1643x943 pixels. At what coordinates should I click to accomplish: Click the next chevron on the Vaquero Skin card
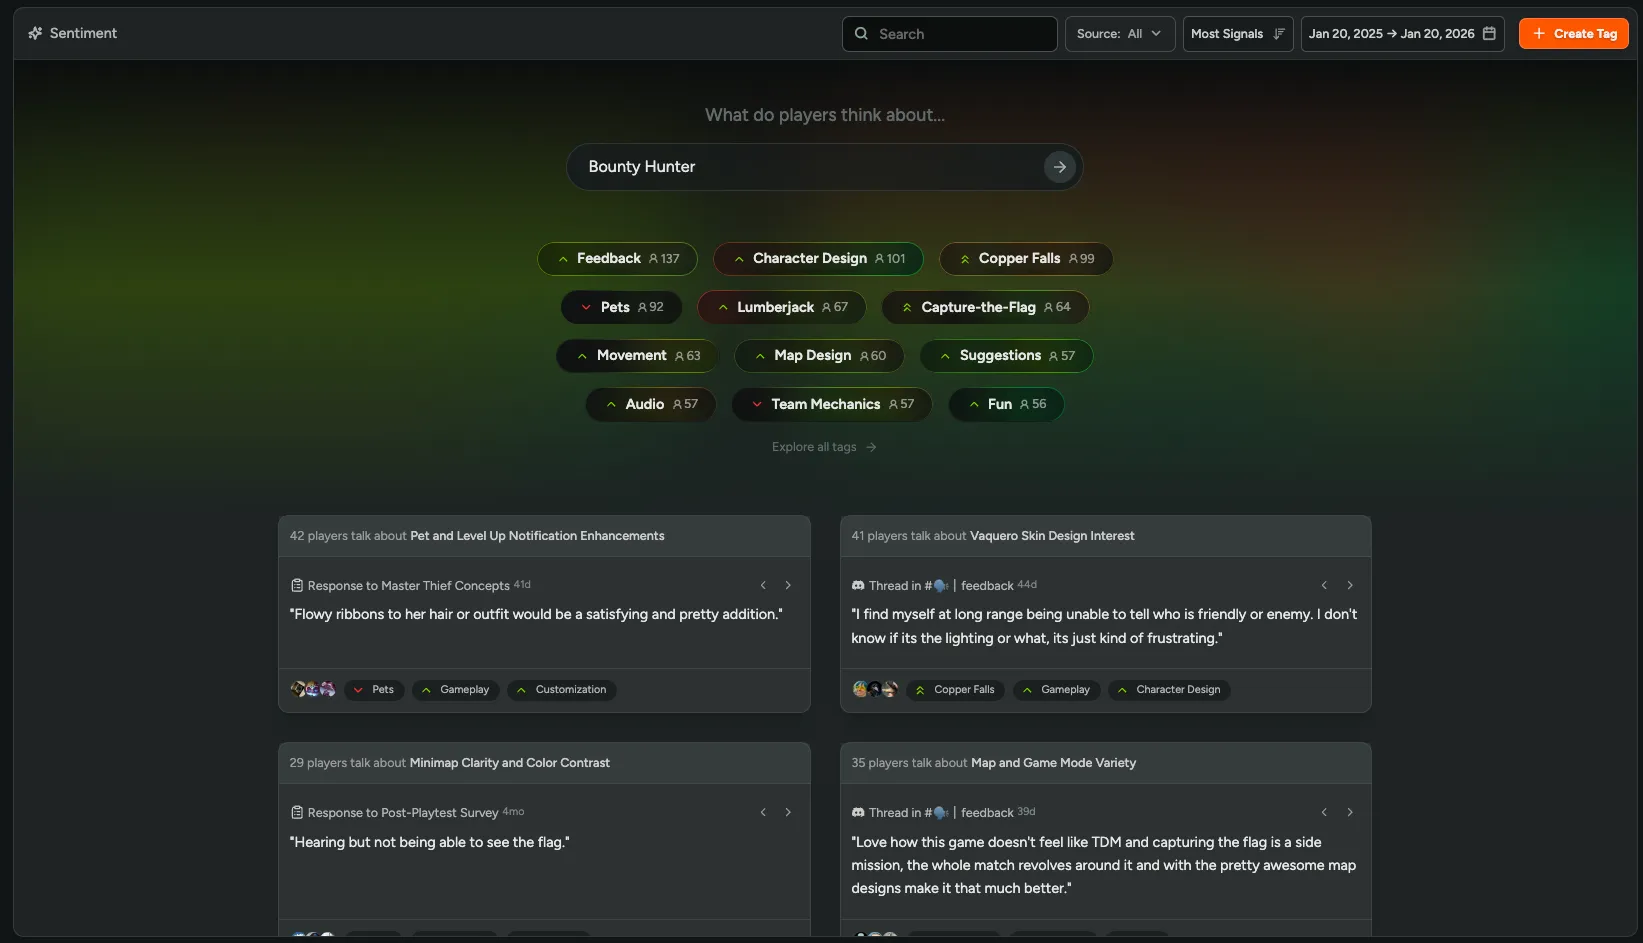pos(1350,585)
